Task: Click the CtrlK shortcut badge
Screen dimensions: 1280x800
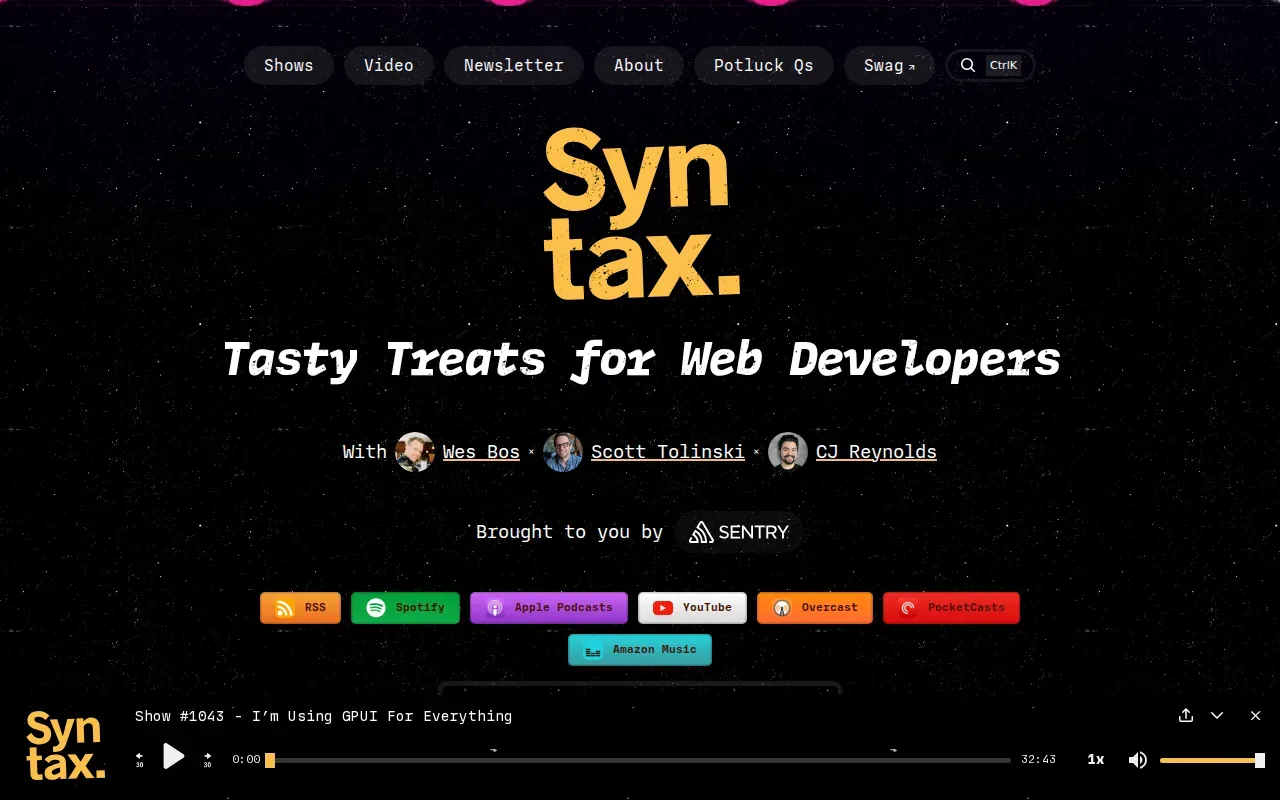Action: pos(1003,66)
